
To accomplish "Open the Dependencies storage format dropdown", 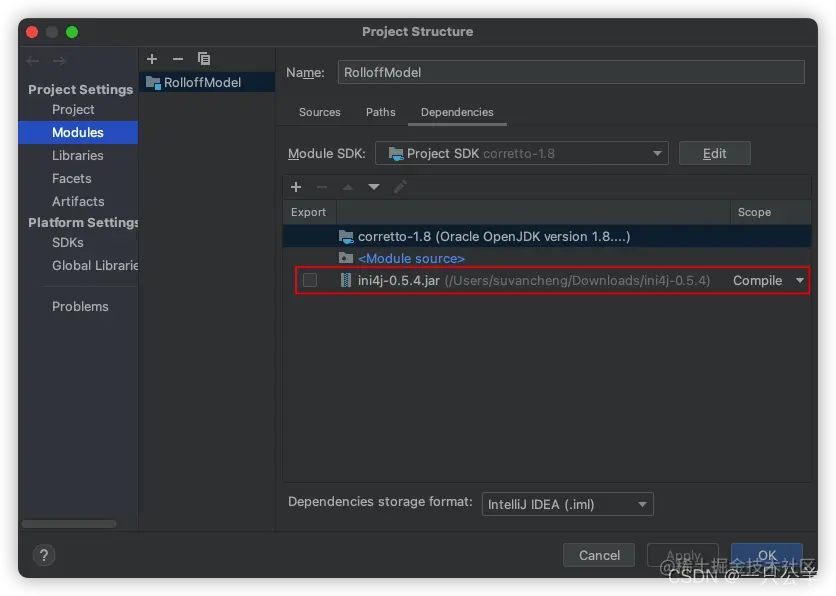I will pos(568,504).
